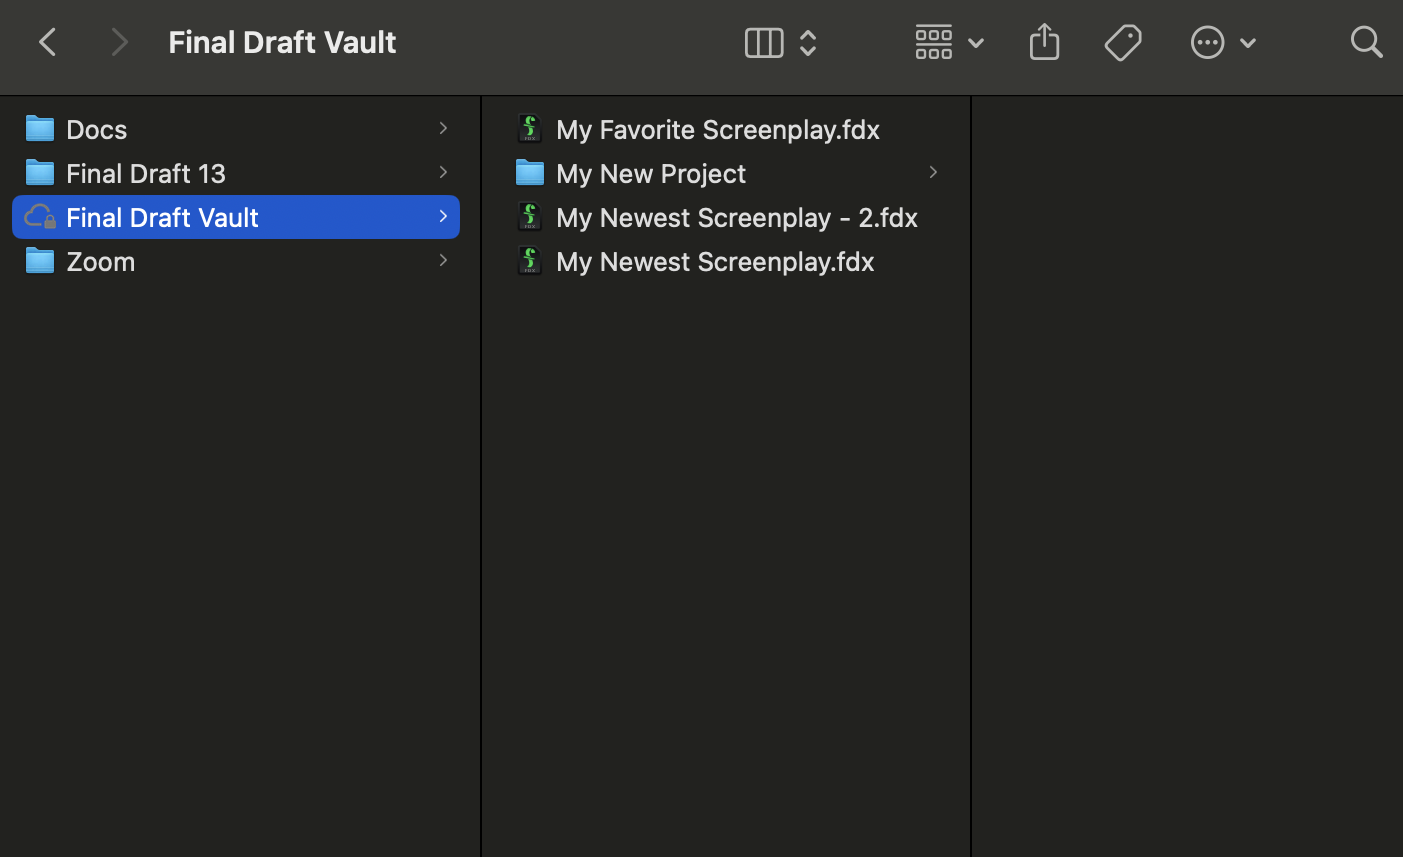1403x857 pixels.
Task: Click My Favorite Screenplay.fdx file icon
Action: click(530, 129)
